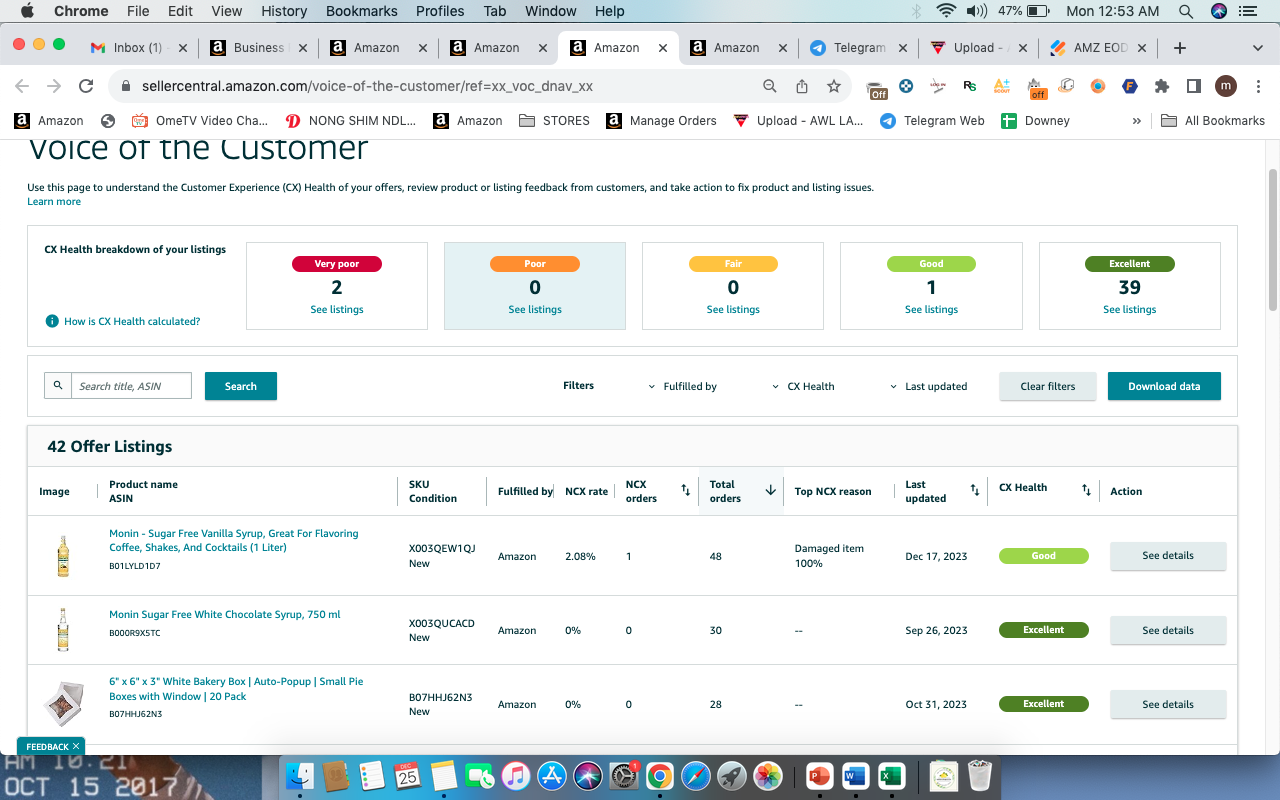1280x800 pixels.
Task: Expand the Fulfilled by filter dropdown
Action: pyautogui.click(x=683, y=386)
